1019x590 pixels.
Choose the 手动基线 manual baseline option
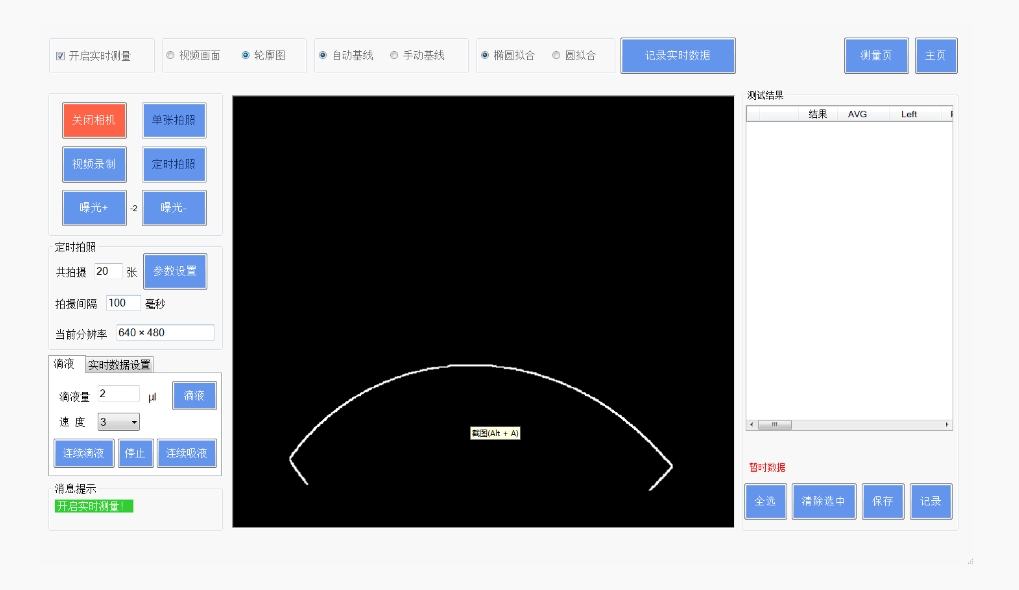click(394, 56)
